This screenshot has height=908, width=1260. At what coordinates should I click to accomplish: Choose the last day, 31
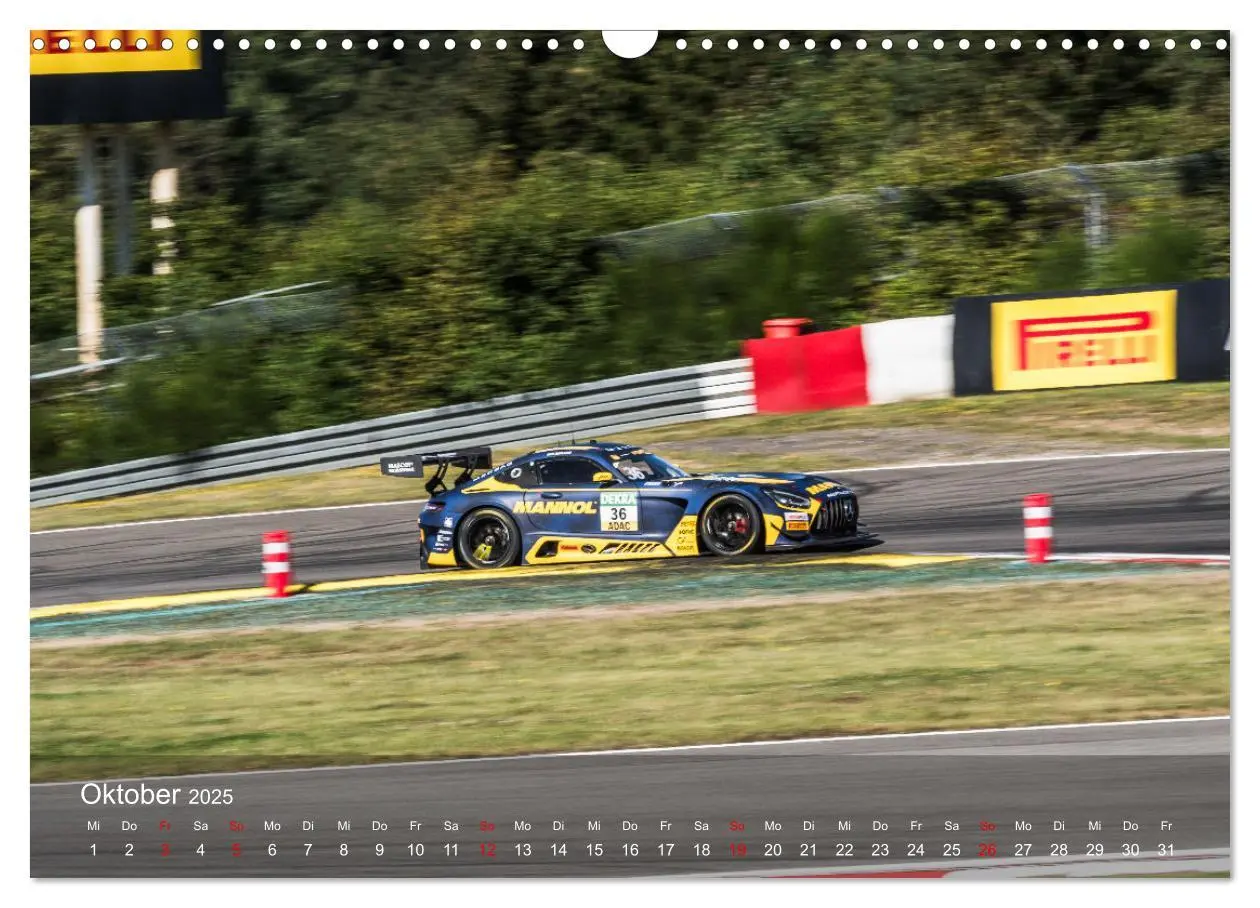[1166, 850]
